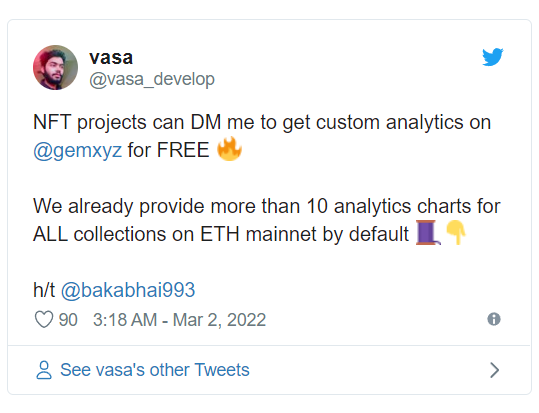This screenshot has height=413, width=539.
Task: Expand the chevron arrow at bottom right
Action: click(x=494, y=370)
